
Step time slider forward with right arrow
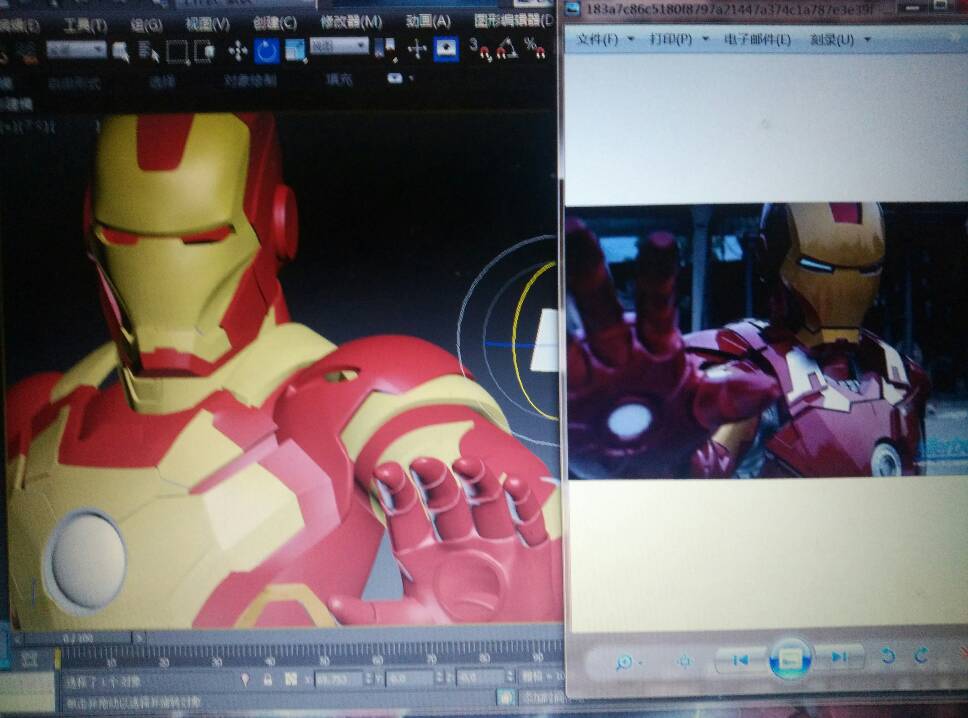(x=139, y=638)
